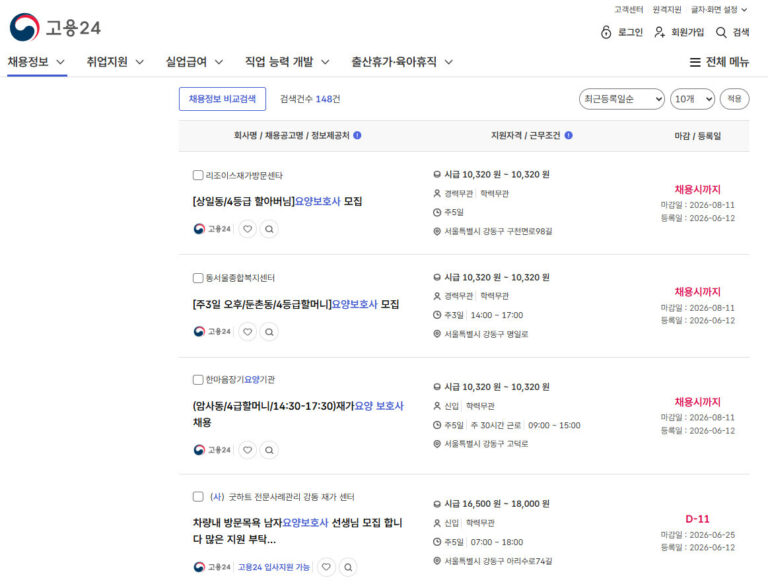Click the 회원가입 person icon
This screenshot has height=584, width=768.
(660, 32)
